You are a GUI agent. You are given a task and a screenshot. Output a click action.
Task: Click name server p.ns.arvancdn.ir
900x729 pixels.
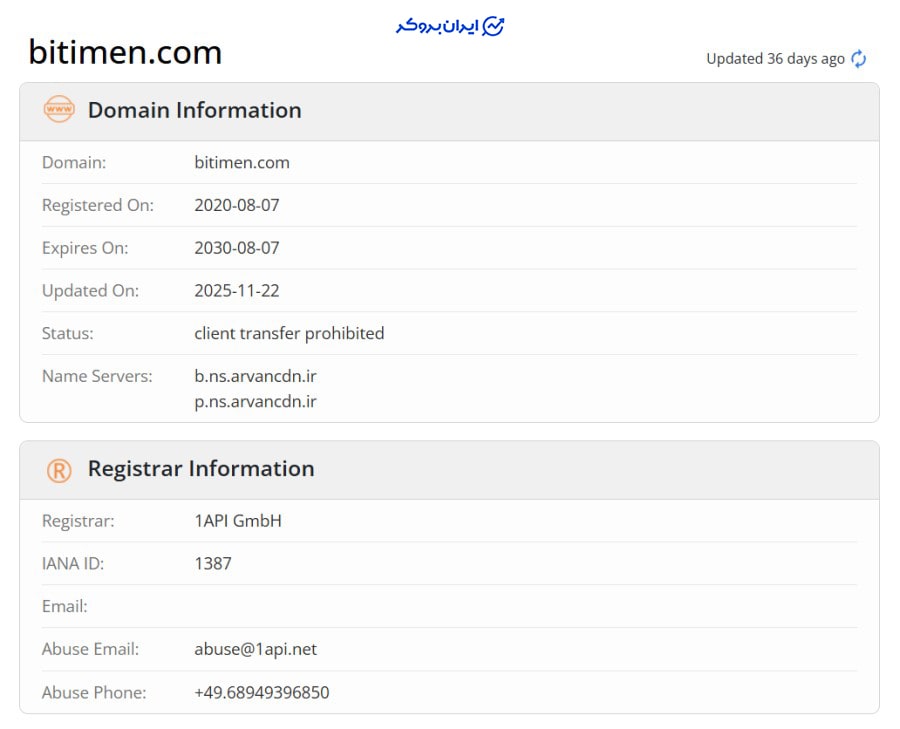click(255, 402)
